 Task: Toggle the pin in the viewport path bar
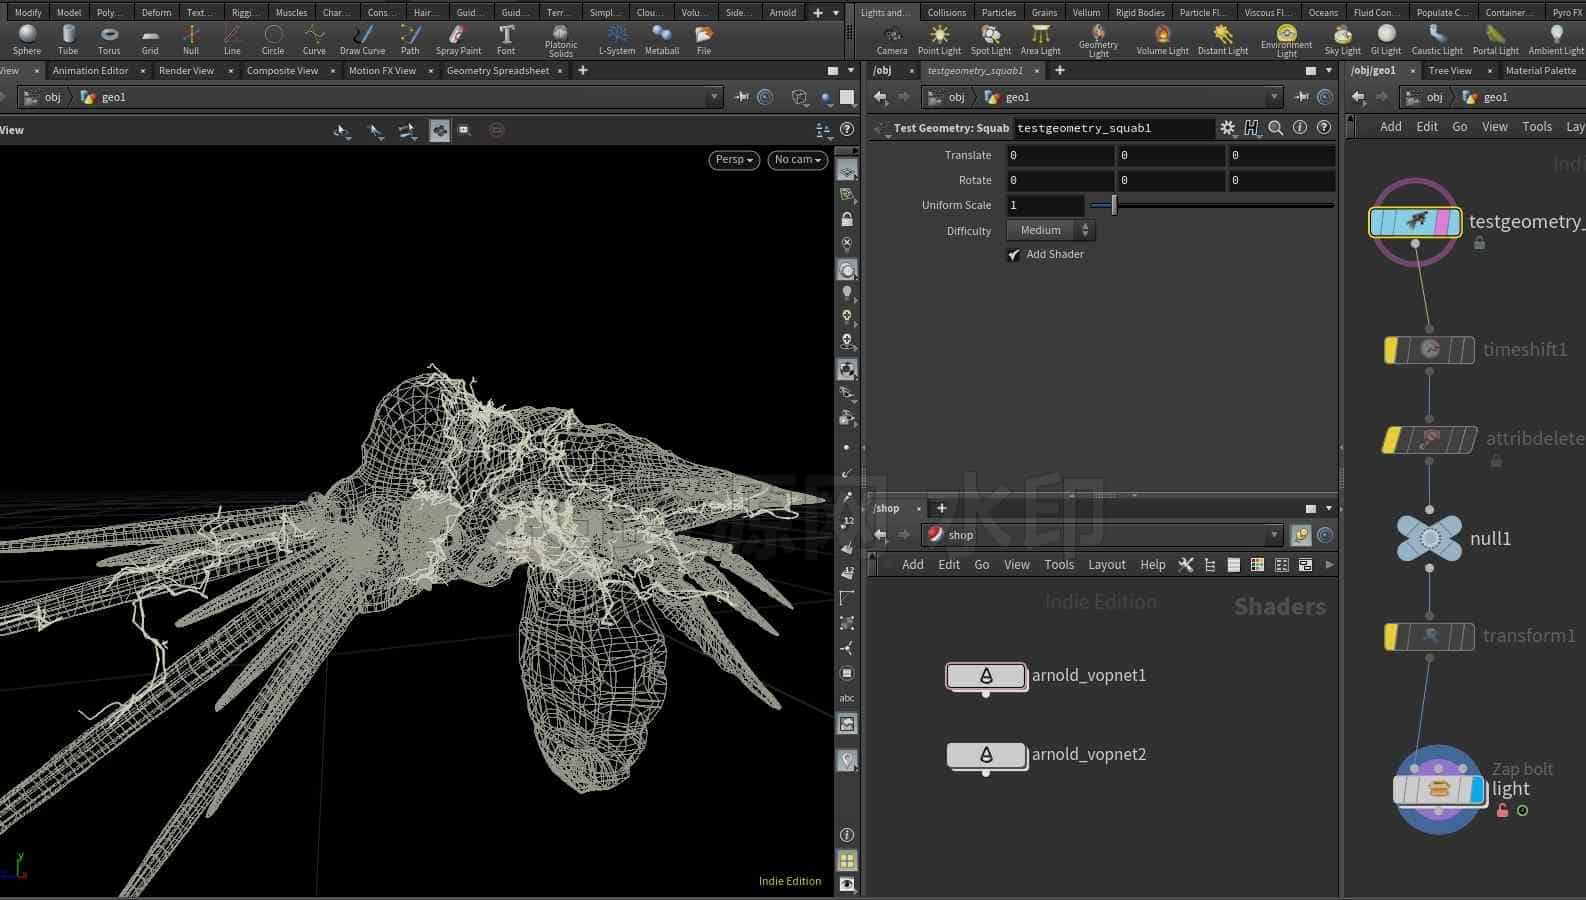coord(741,97)
